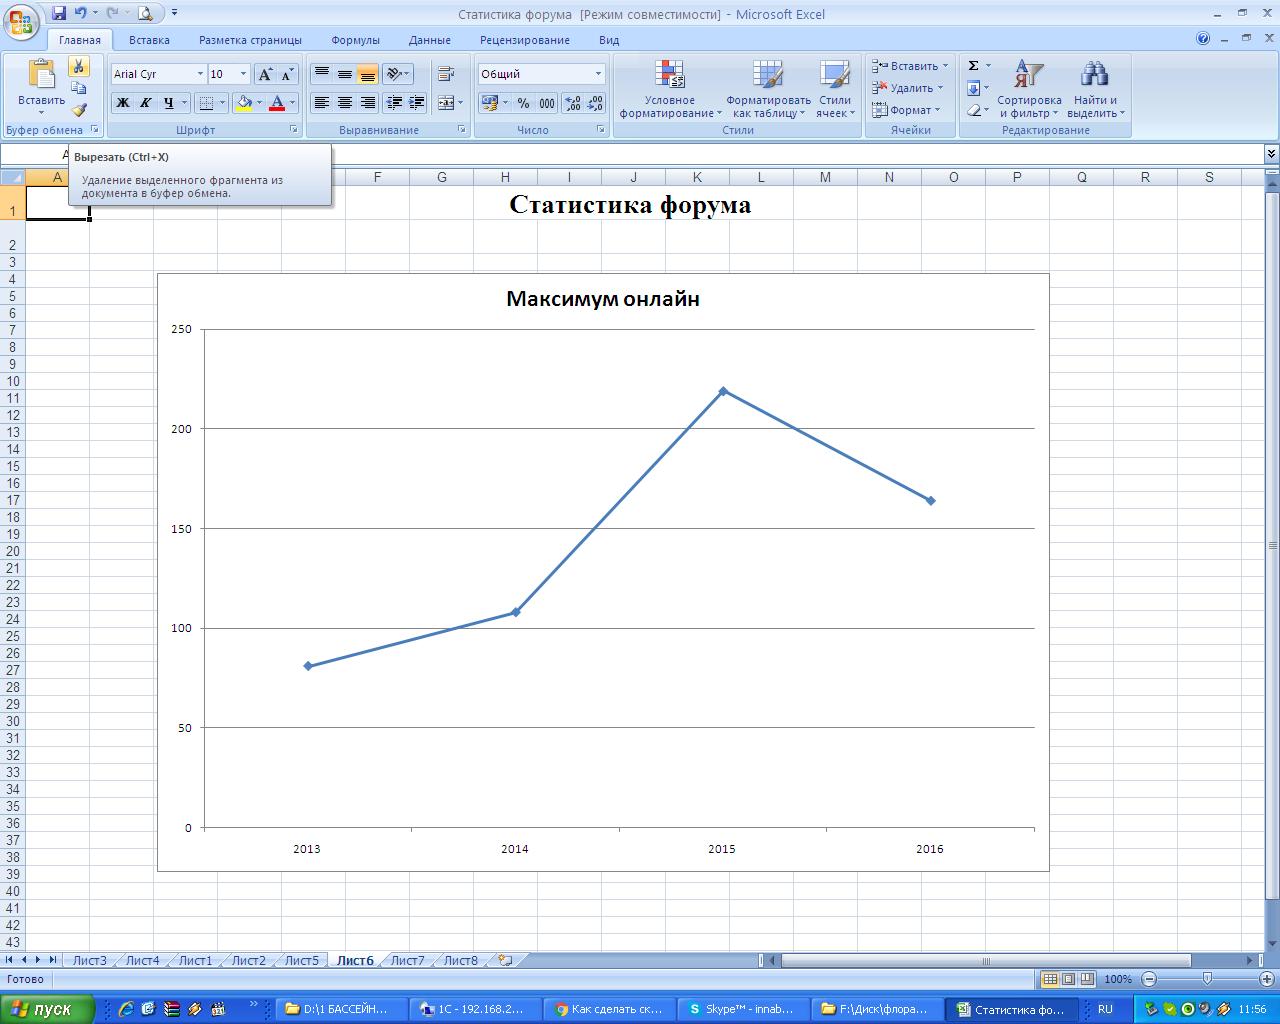Click the пуск Start button
This screenshot has height=1024, width=1280.
[x=47, y=1009]
